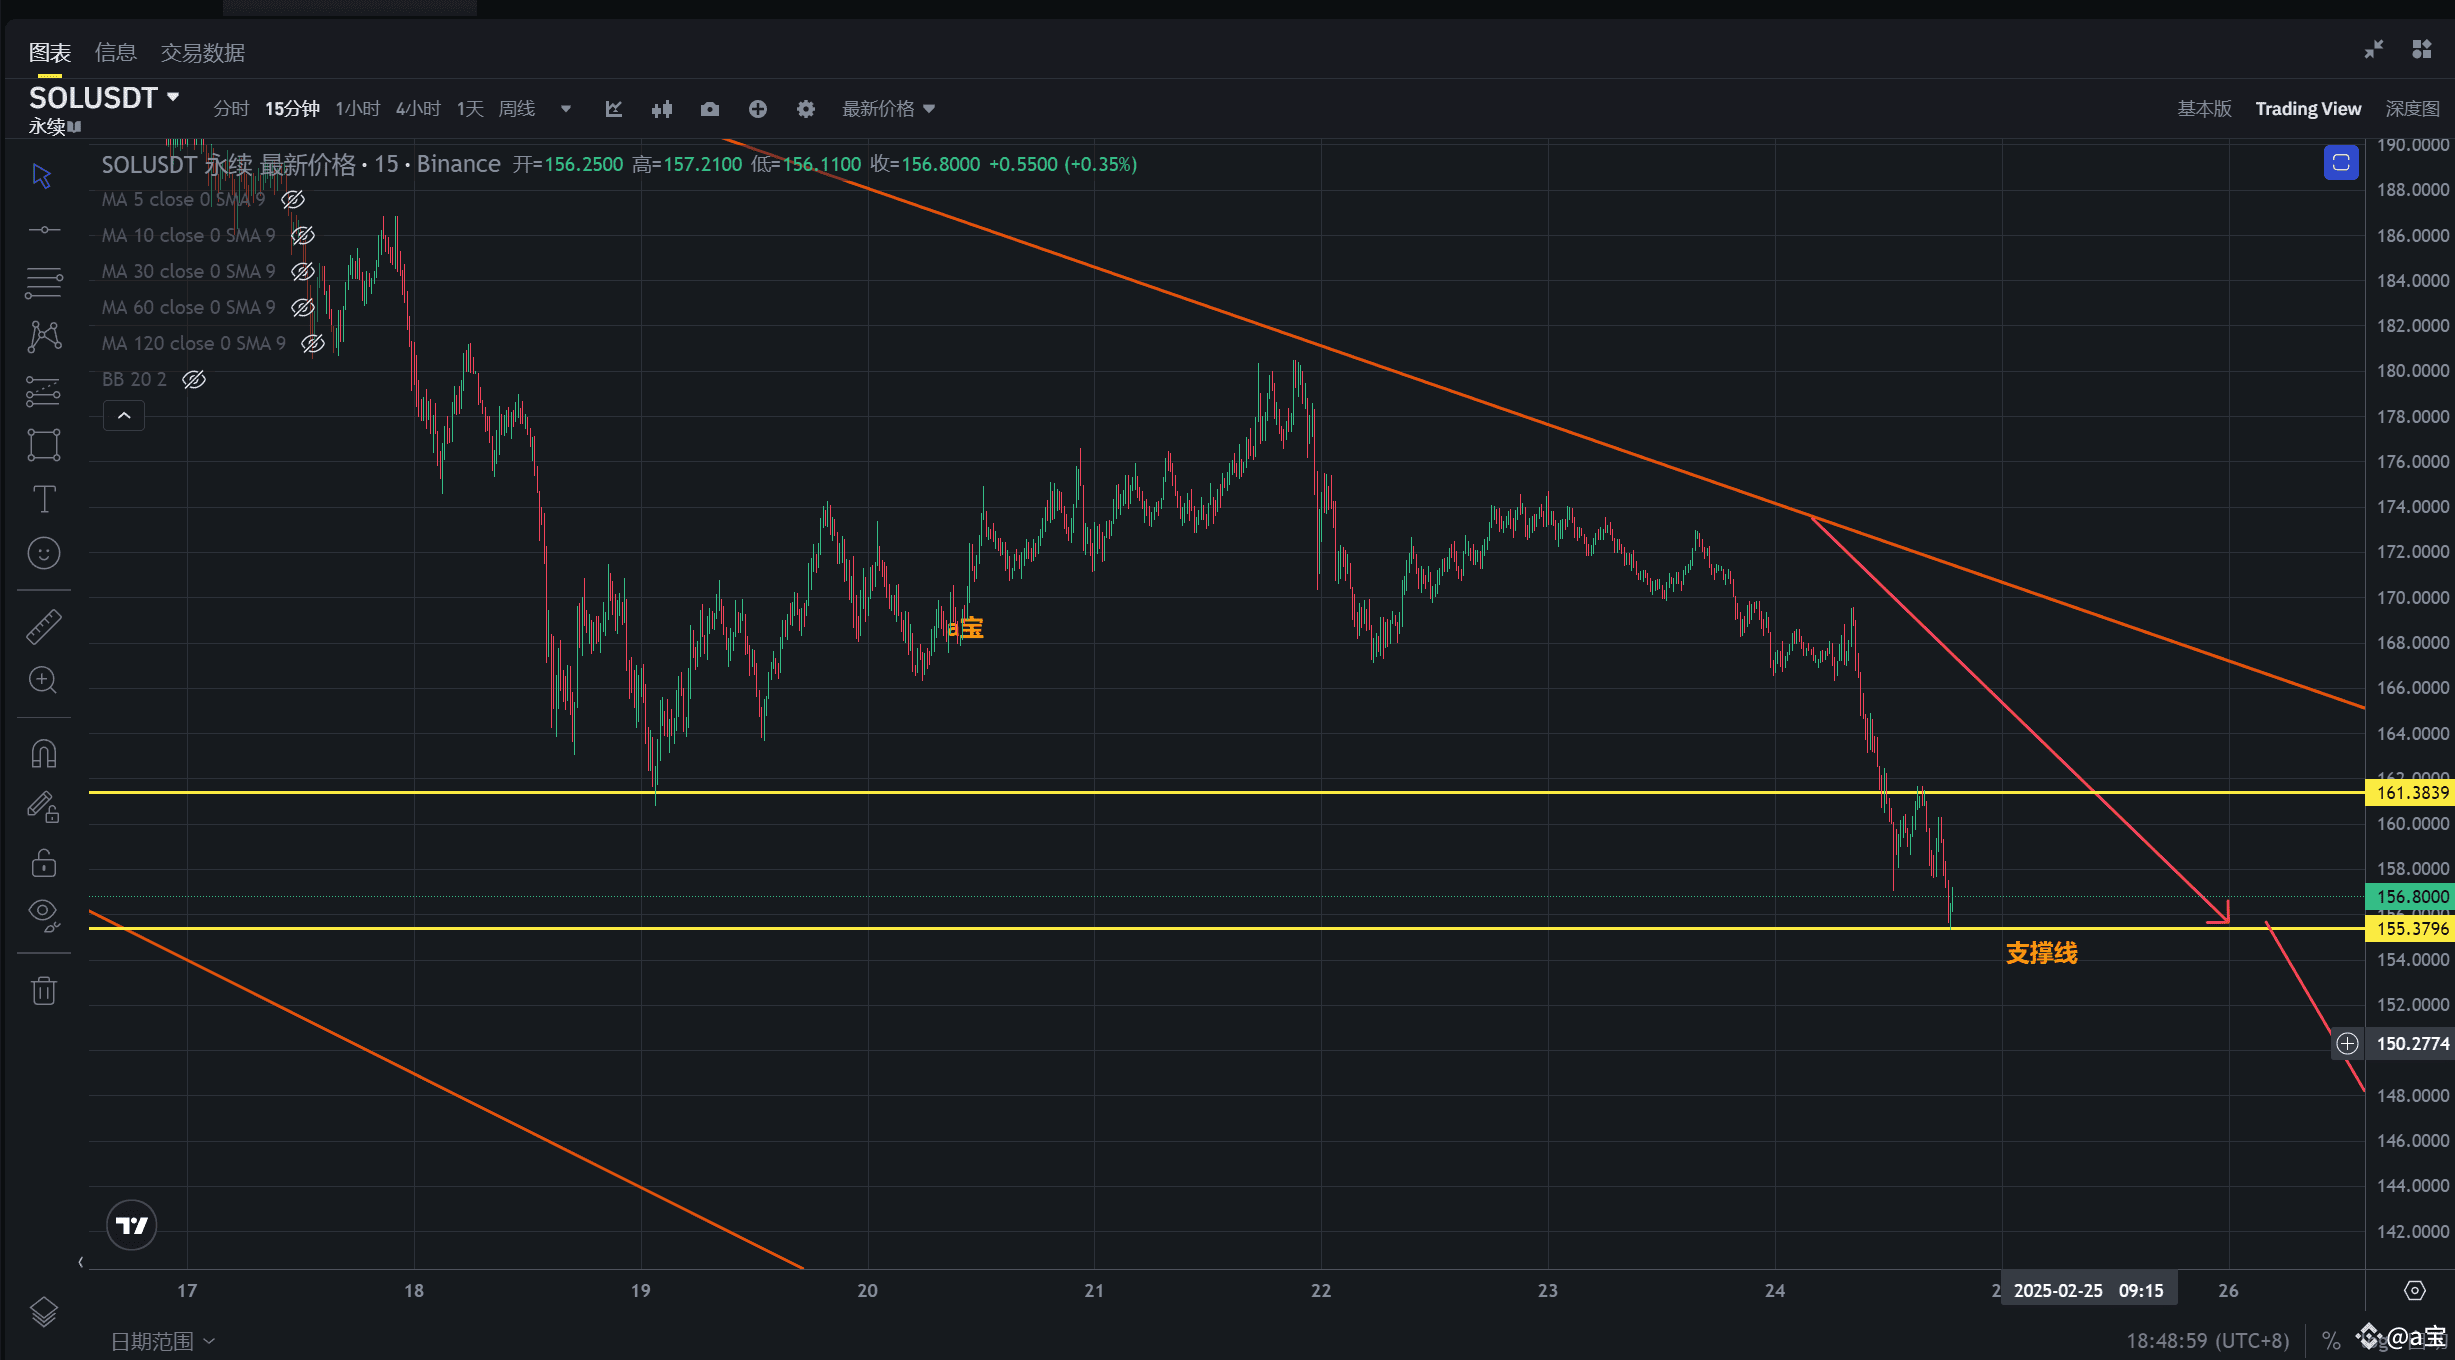Viewport: 2455px width, 1360px height.
Task: Click the SOLUSDT 永续 chart legend title
Action: coord(300,165)
